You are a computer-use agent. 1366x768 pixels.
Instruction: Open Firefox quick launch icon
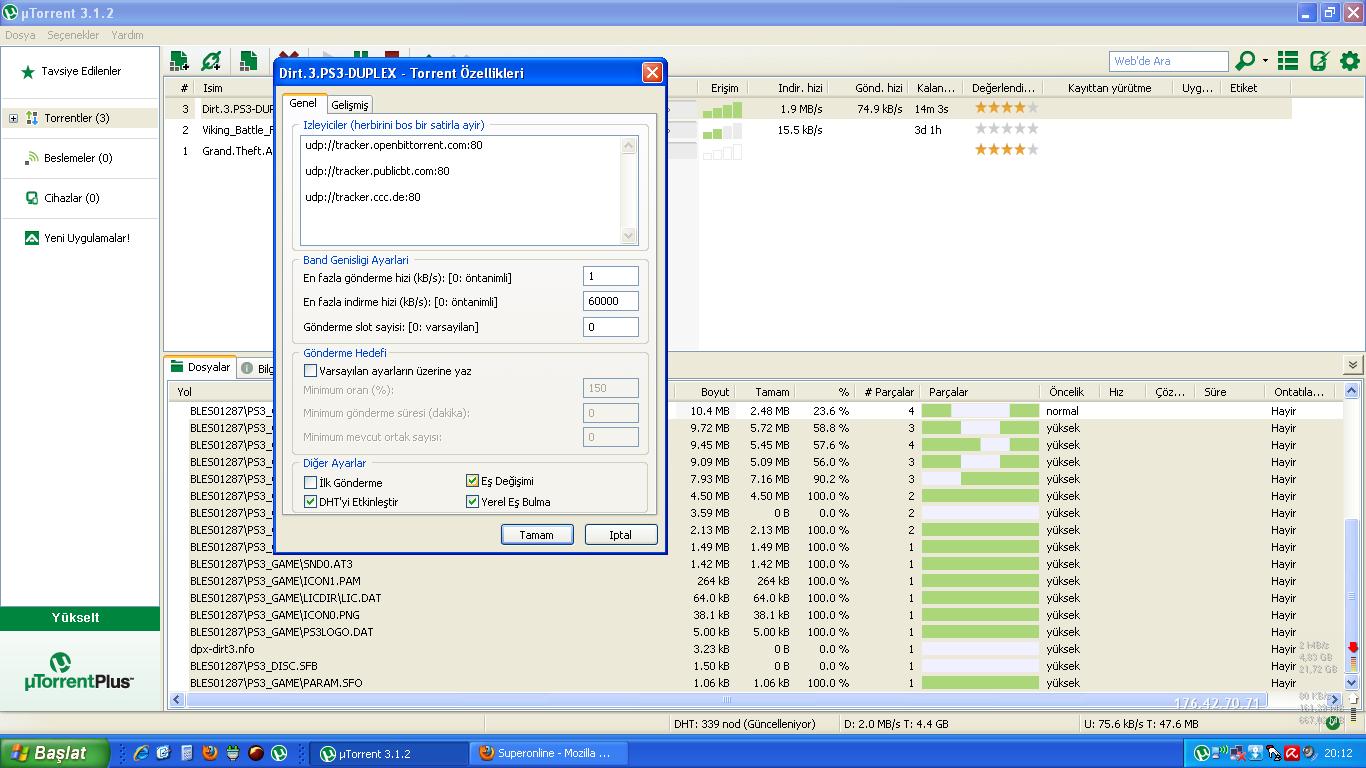(210, 753)
